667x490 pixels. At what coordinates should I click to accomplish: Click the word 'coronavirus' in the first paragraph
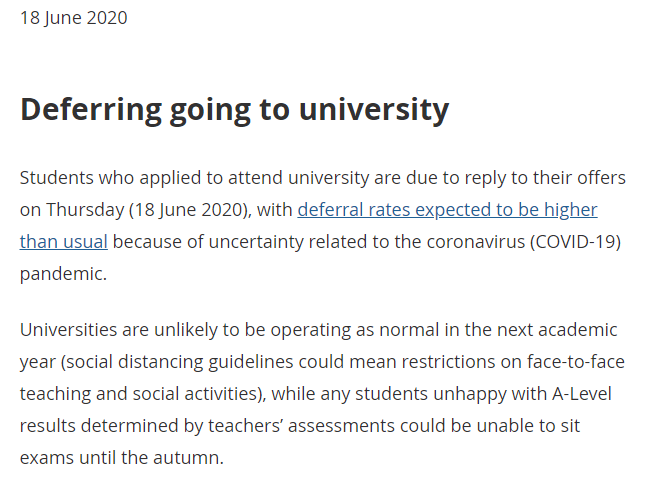476,242
